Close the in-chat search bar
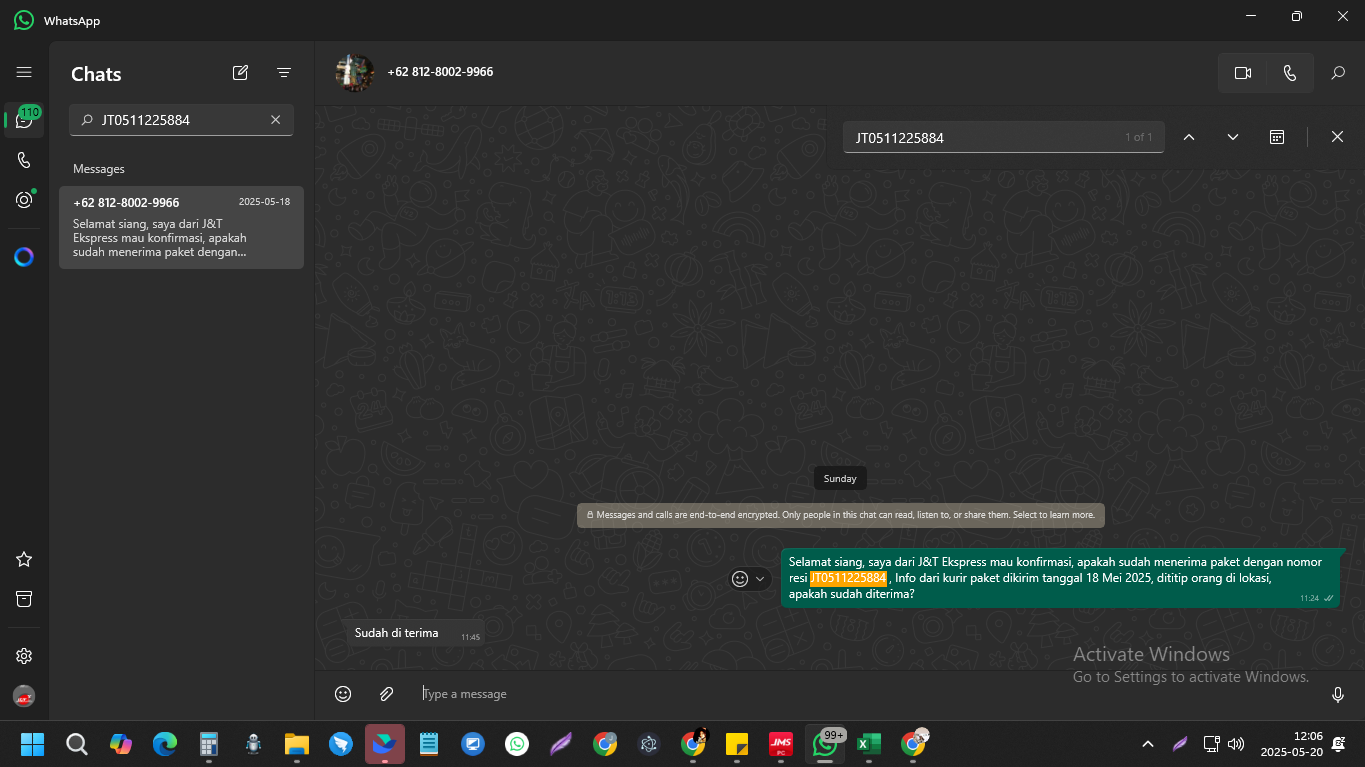This screenshot has width=1365, height=767. (x=1337, y=137)
